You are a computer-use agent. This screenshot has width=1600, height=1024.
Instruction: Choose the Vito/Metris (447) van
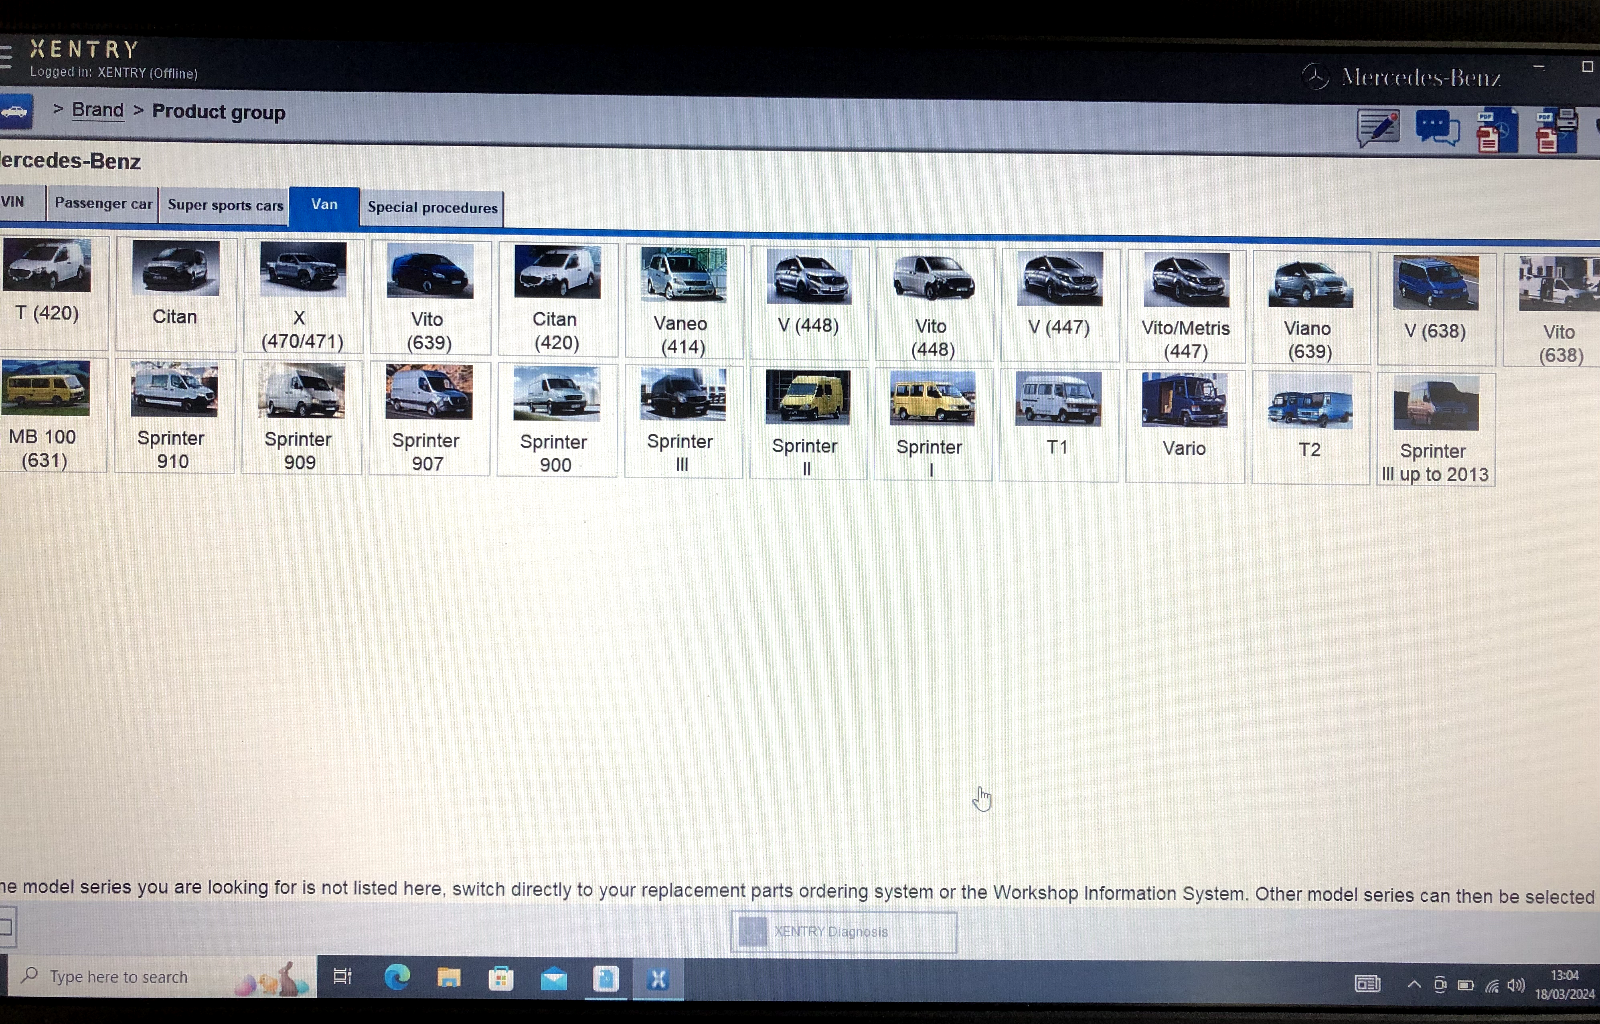tap(1186, 306)
